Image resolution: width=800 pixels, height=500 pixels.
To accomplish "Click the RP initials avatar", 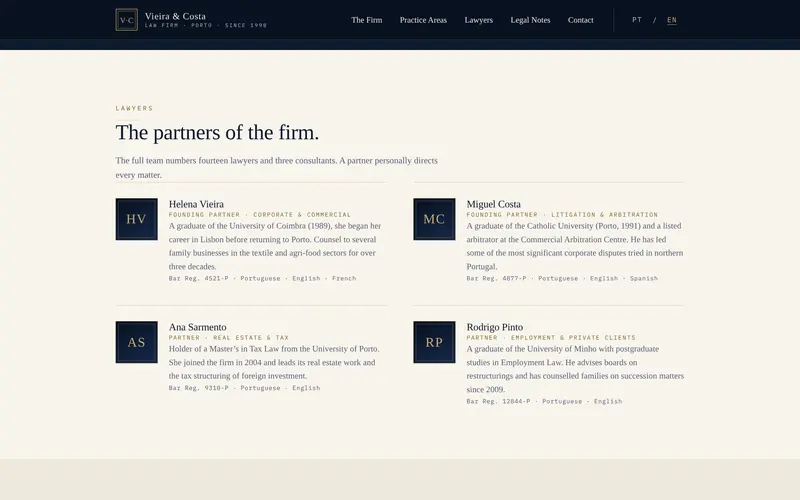I will [434, 342].
